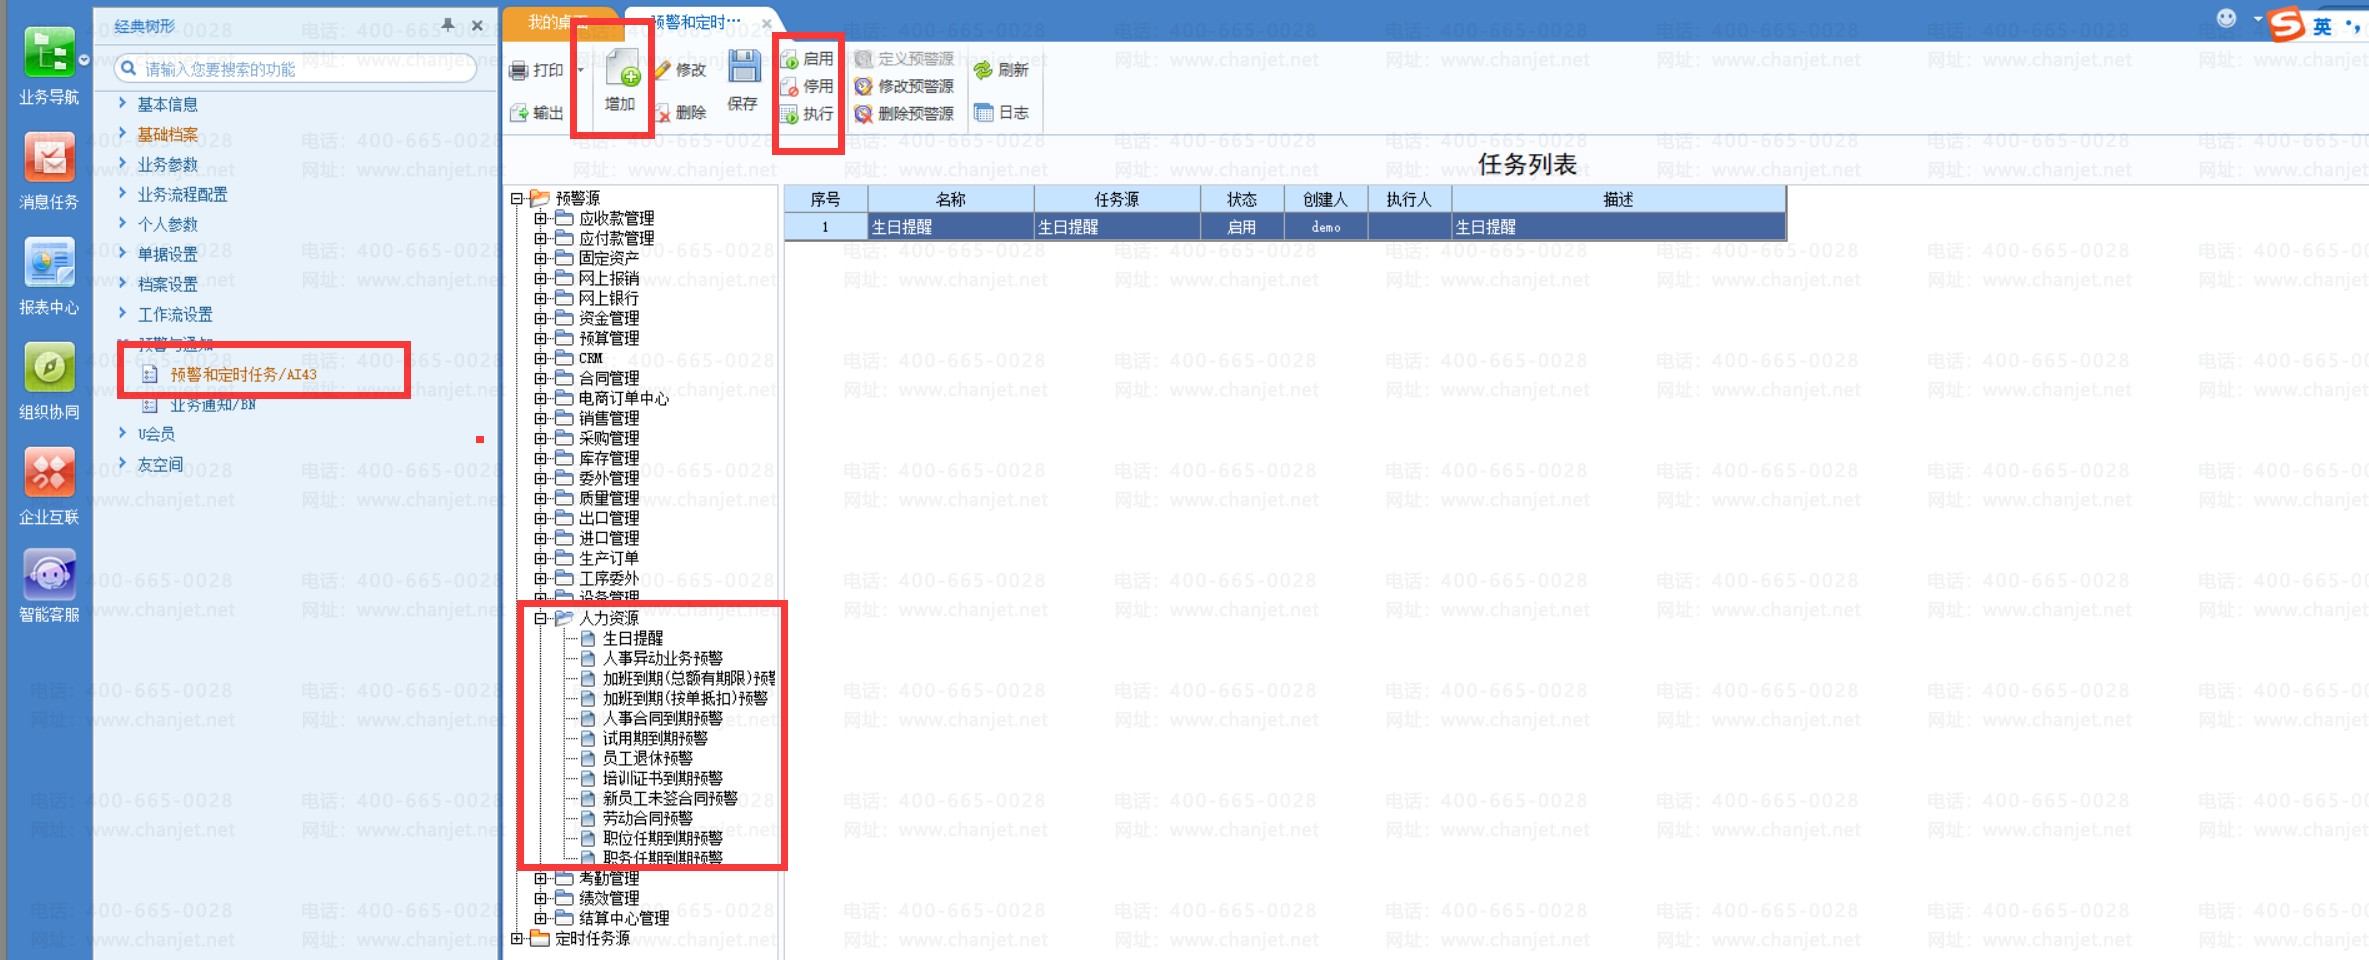Screen dimensions: 2369x960
Task: Expand the 应收款管理 folder node
Action: point(540,218)
